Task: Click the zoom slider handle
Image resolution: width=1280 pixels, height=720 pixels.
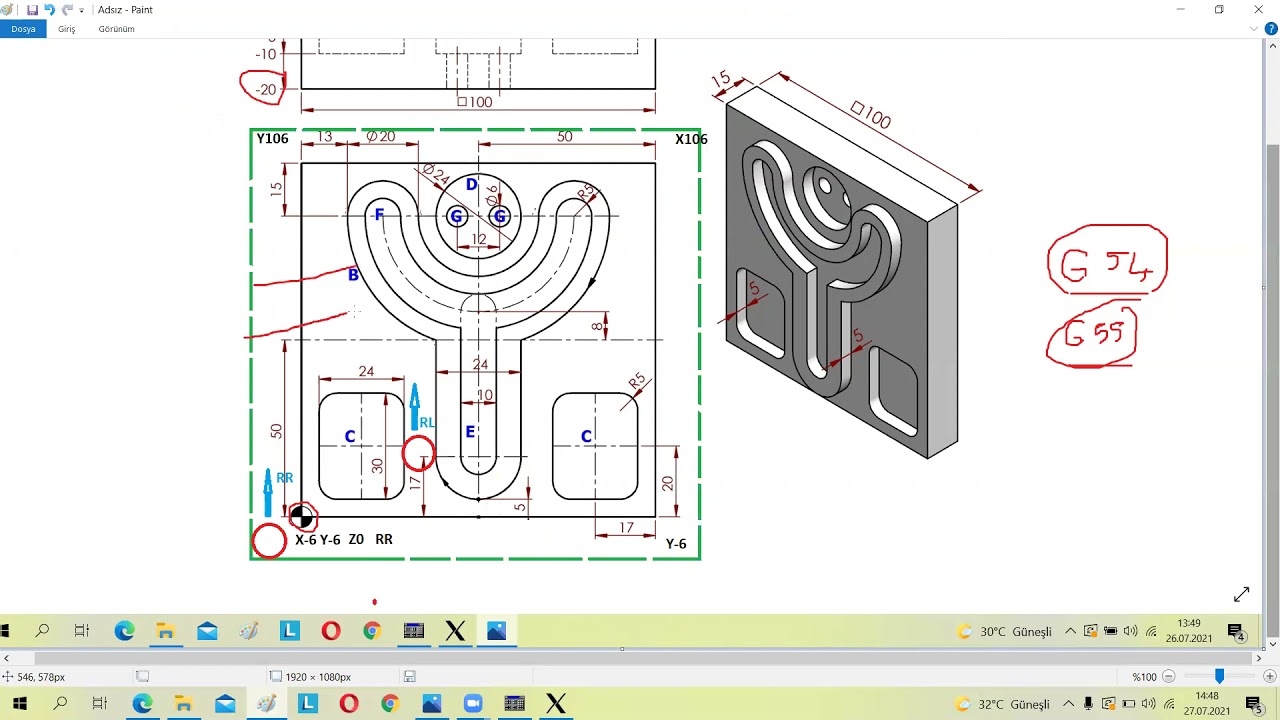Action: click(x=1219, y=677)
